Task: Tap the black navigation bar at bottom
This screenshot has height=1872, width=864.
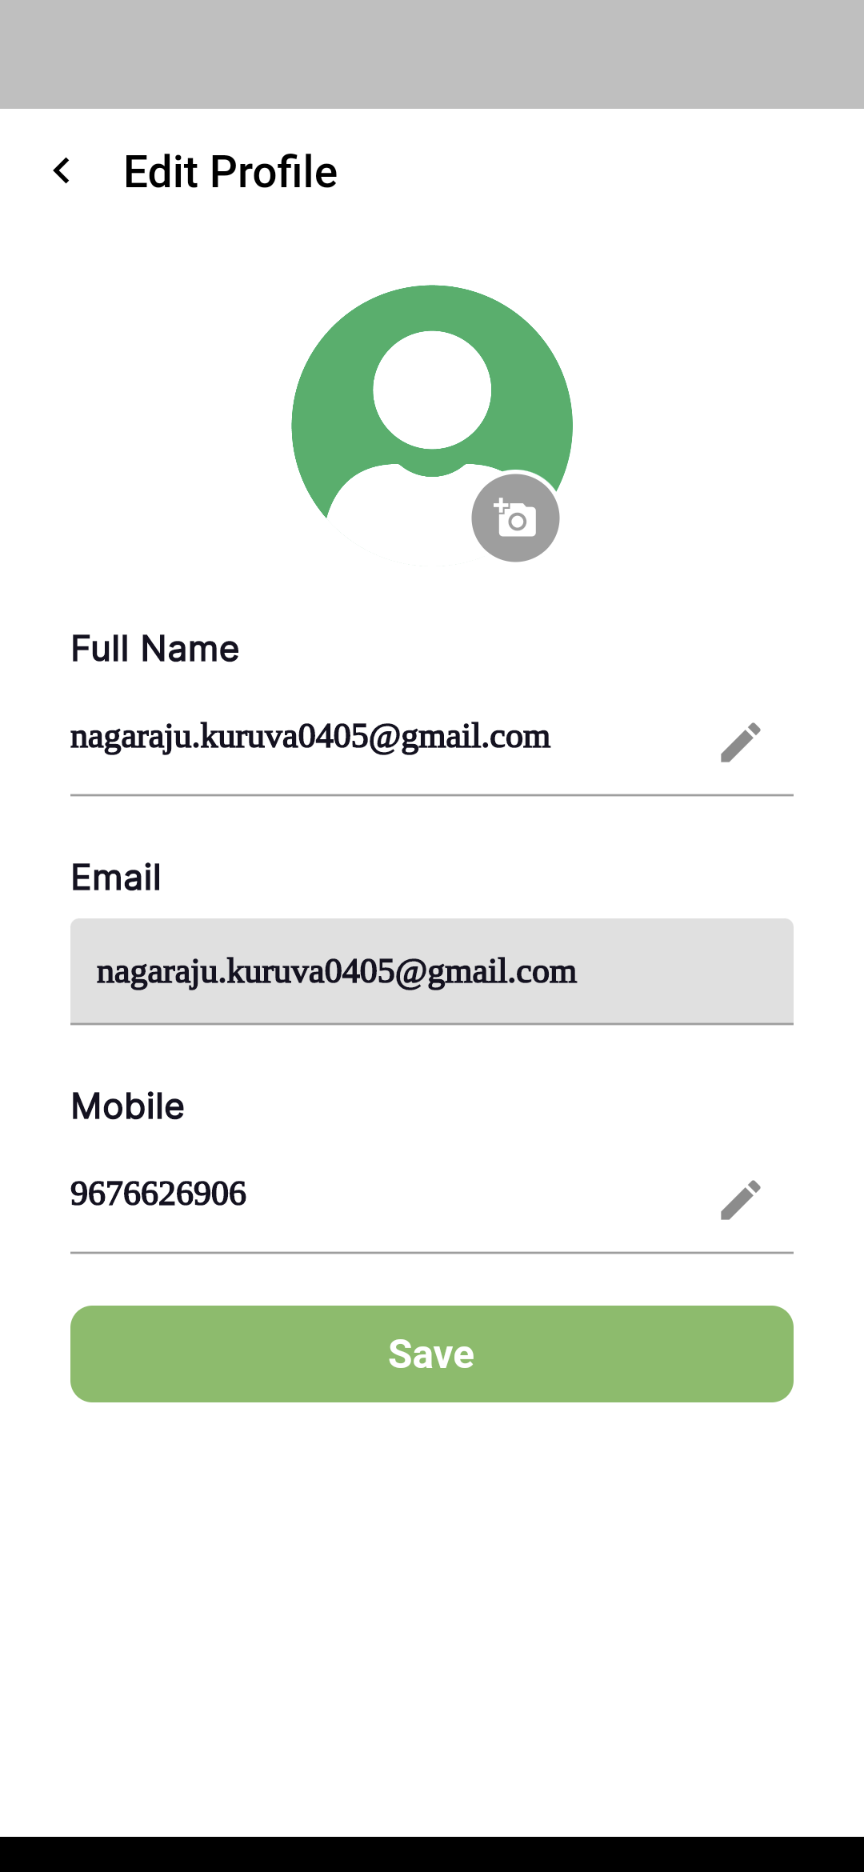Action: click(x=432, y=1854)
